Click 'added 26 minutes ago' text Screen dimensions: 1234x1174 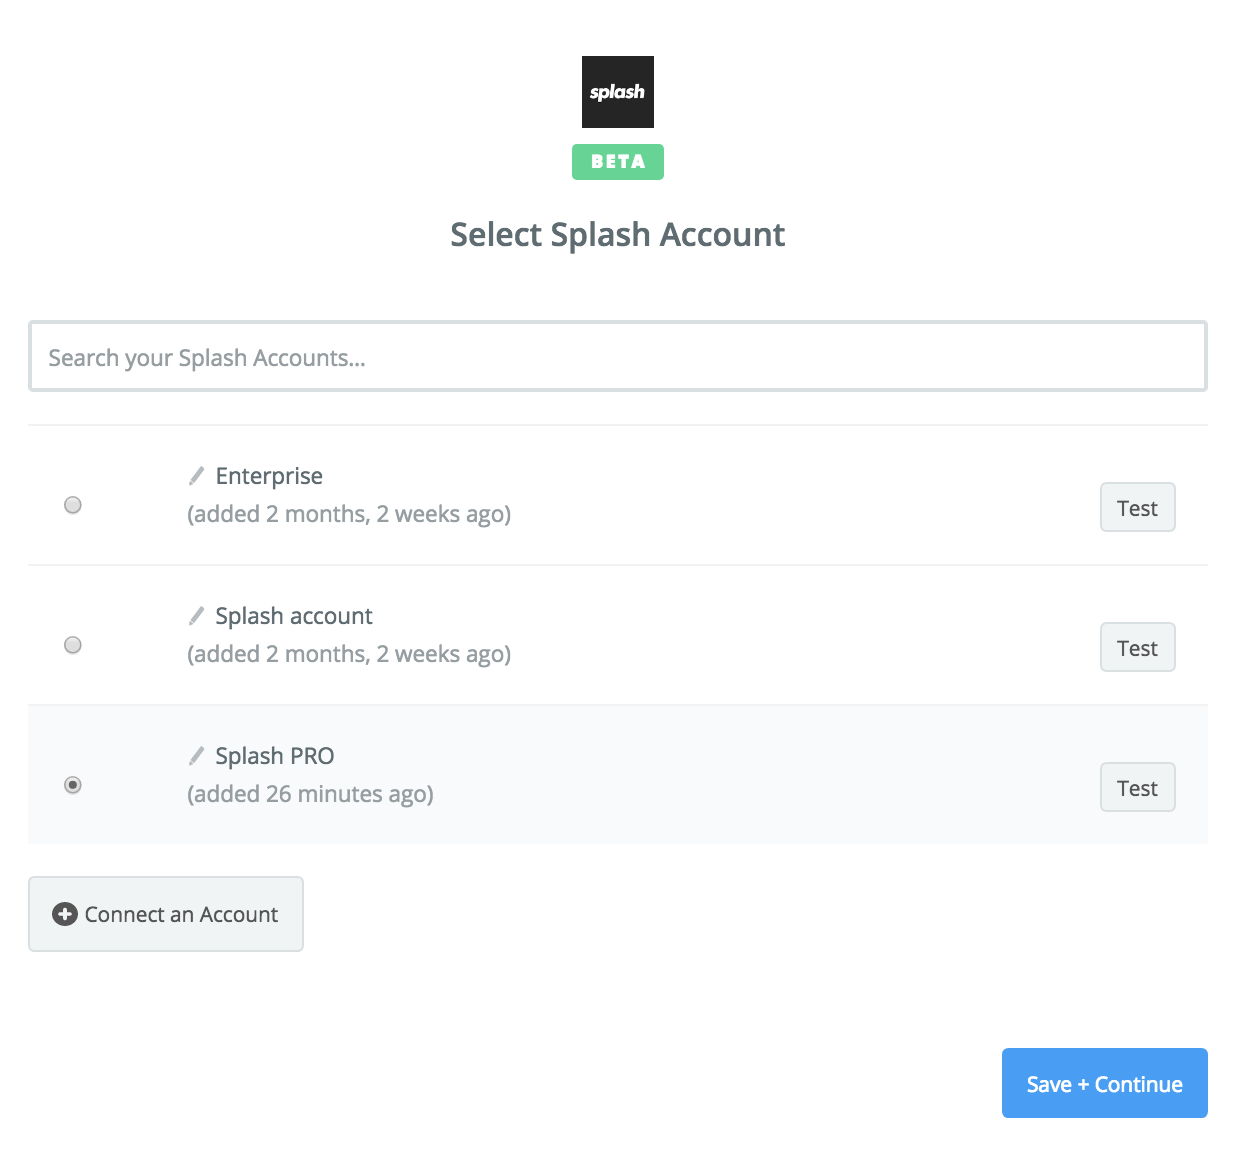click(x=310, y=794)
